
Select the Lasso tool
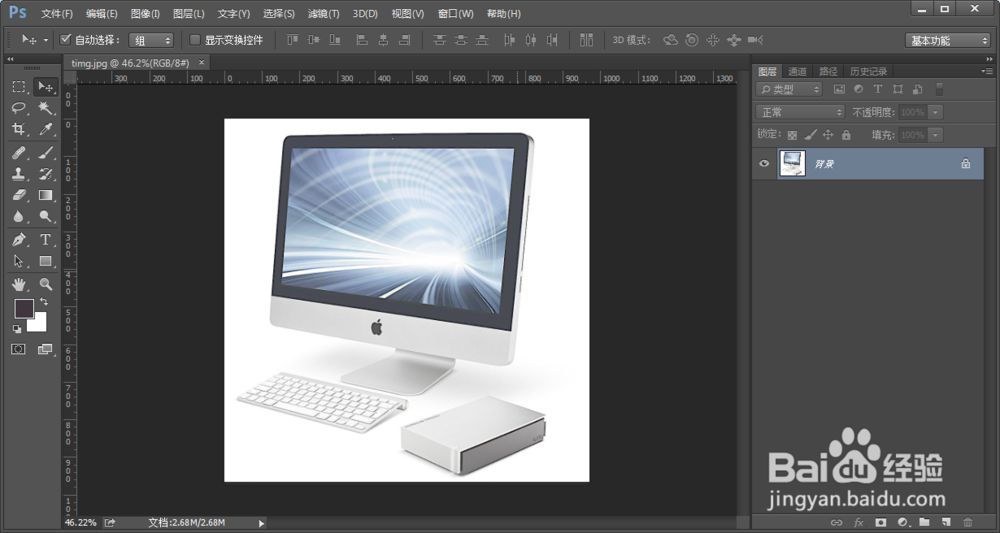pos(18,108)
